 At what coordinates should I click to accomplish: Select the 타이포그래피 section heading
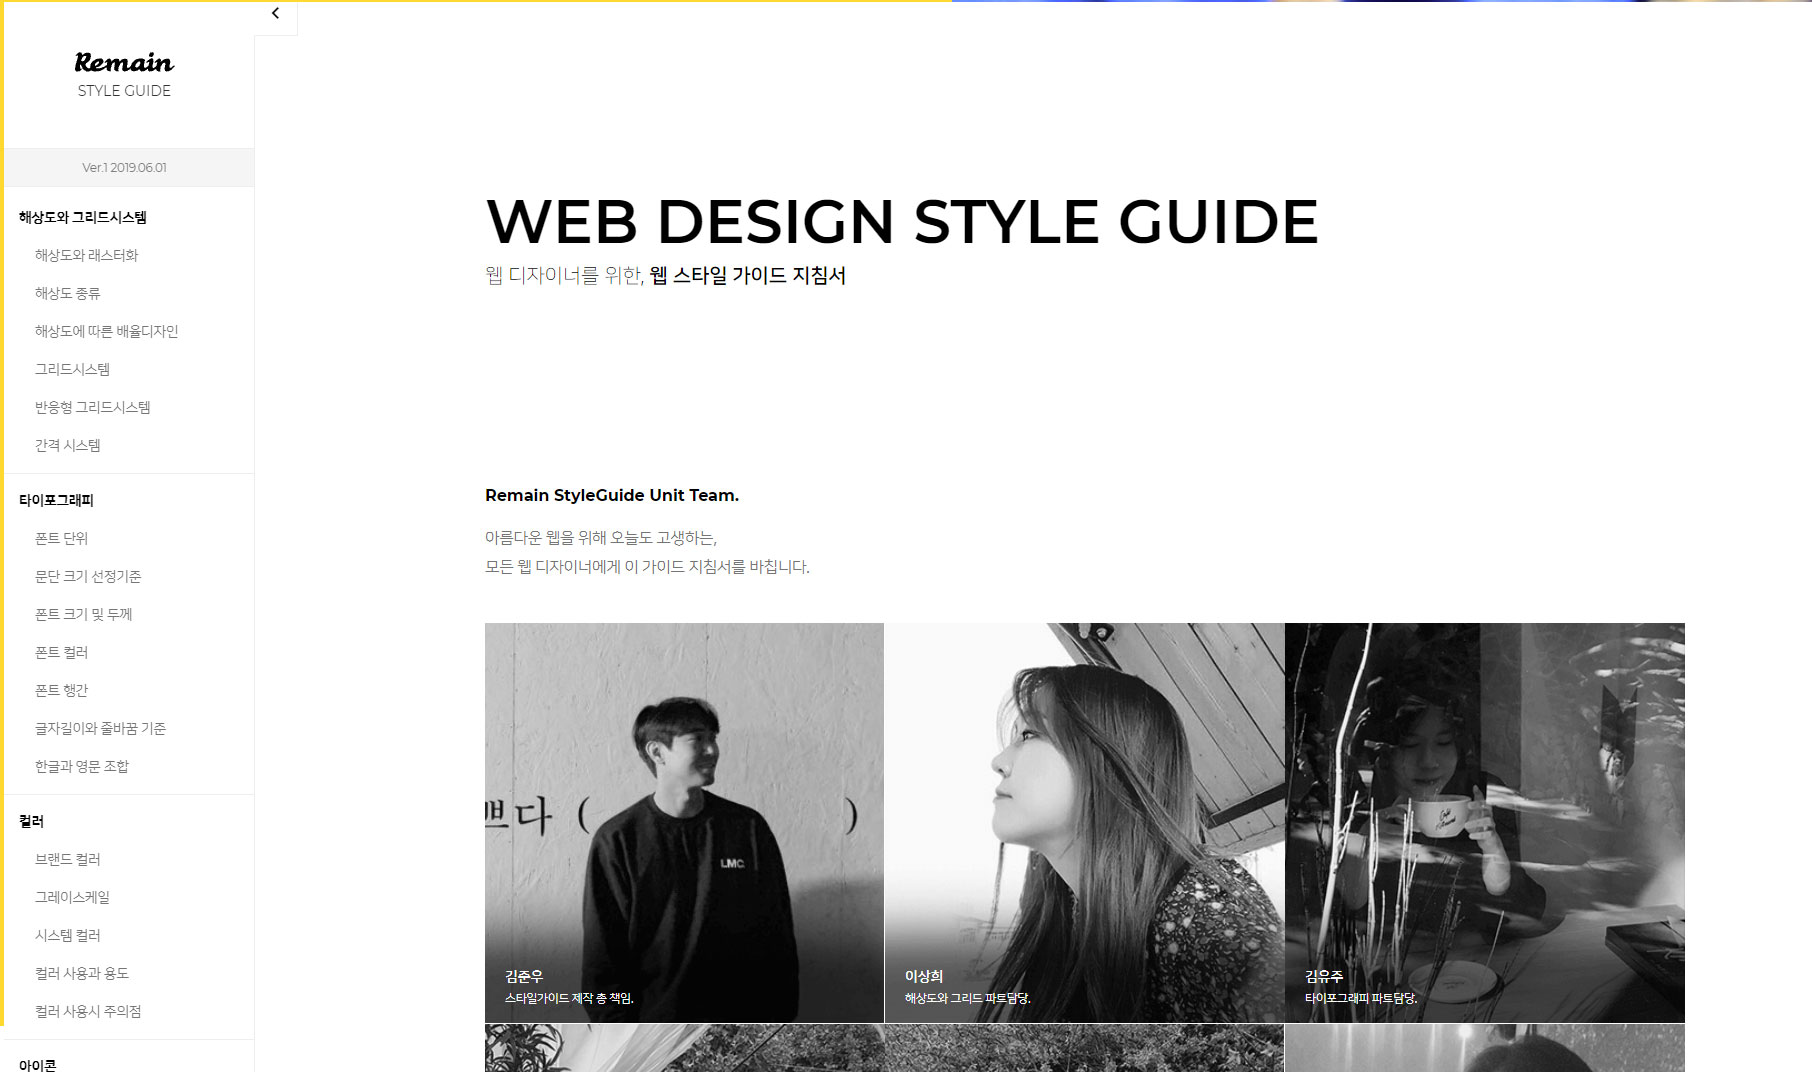(56, 500)
